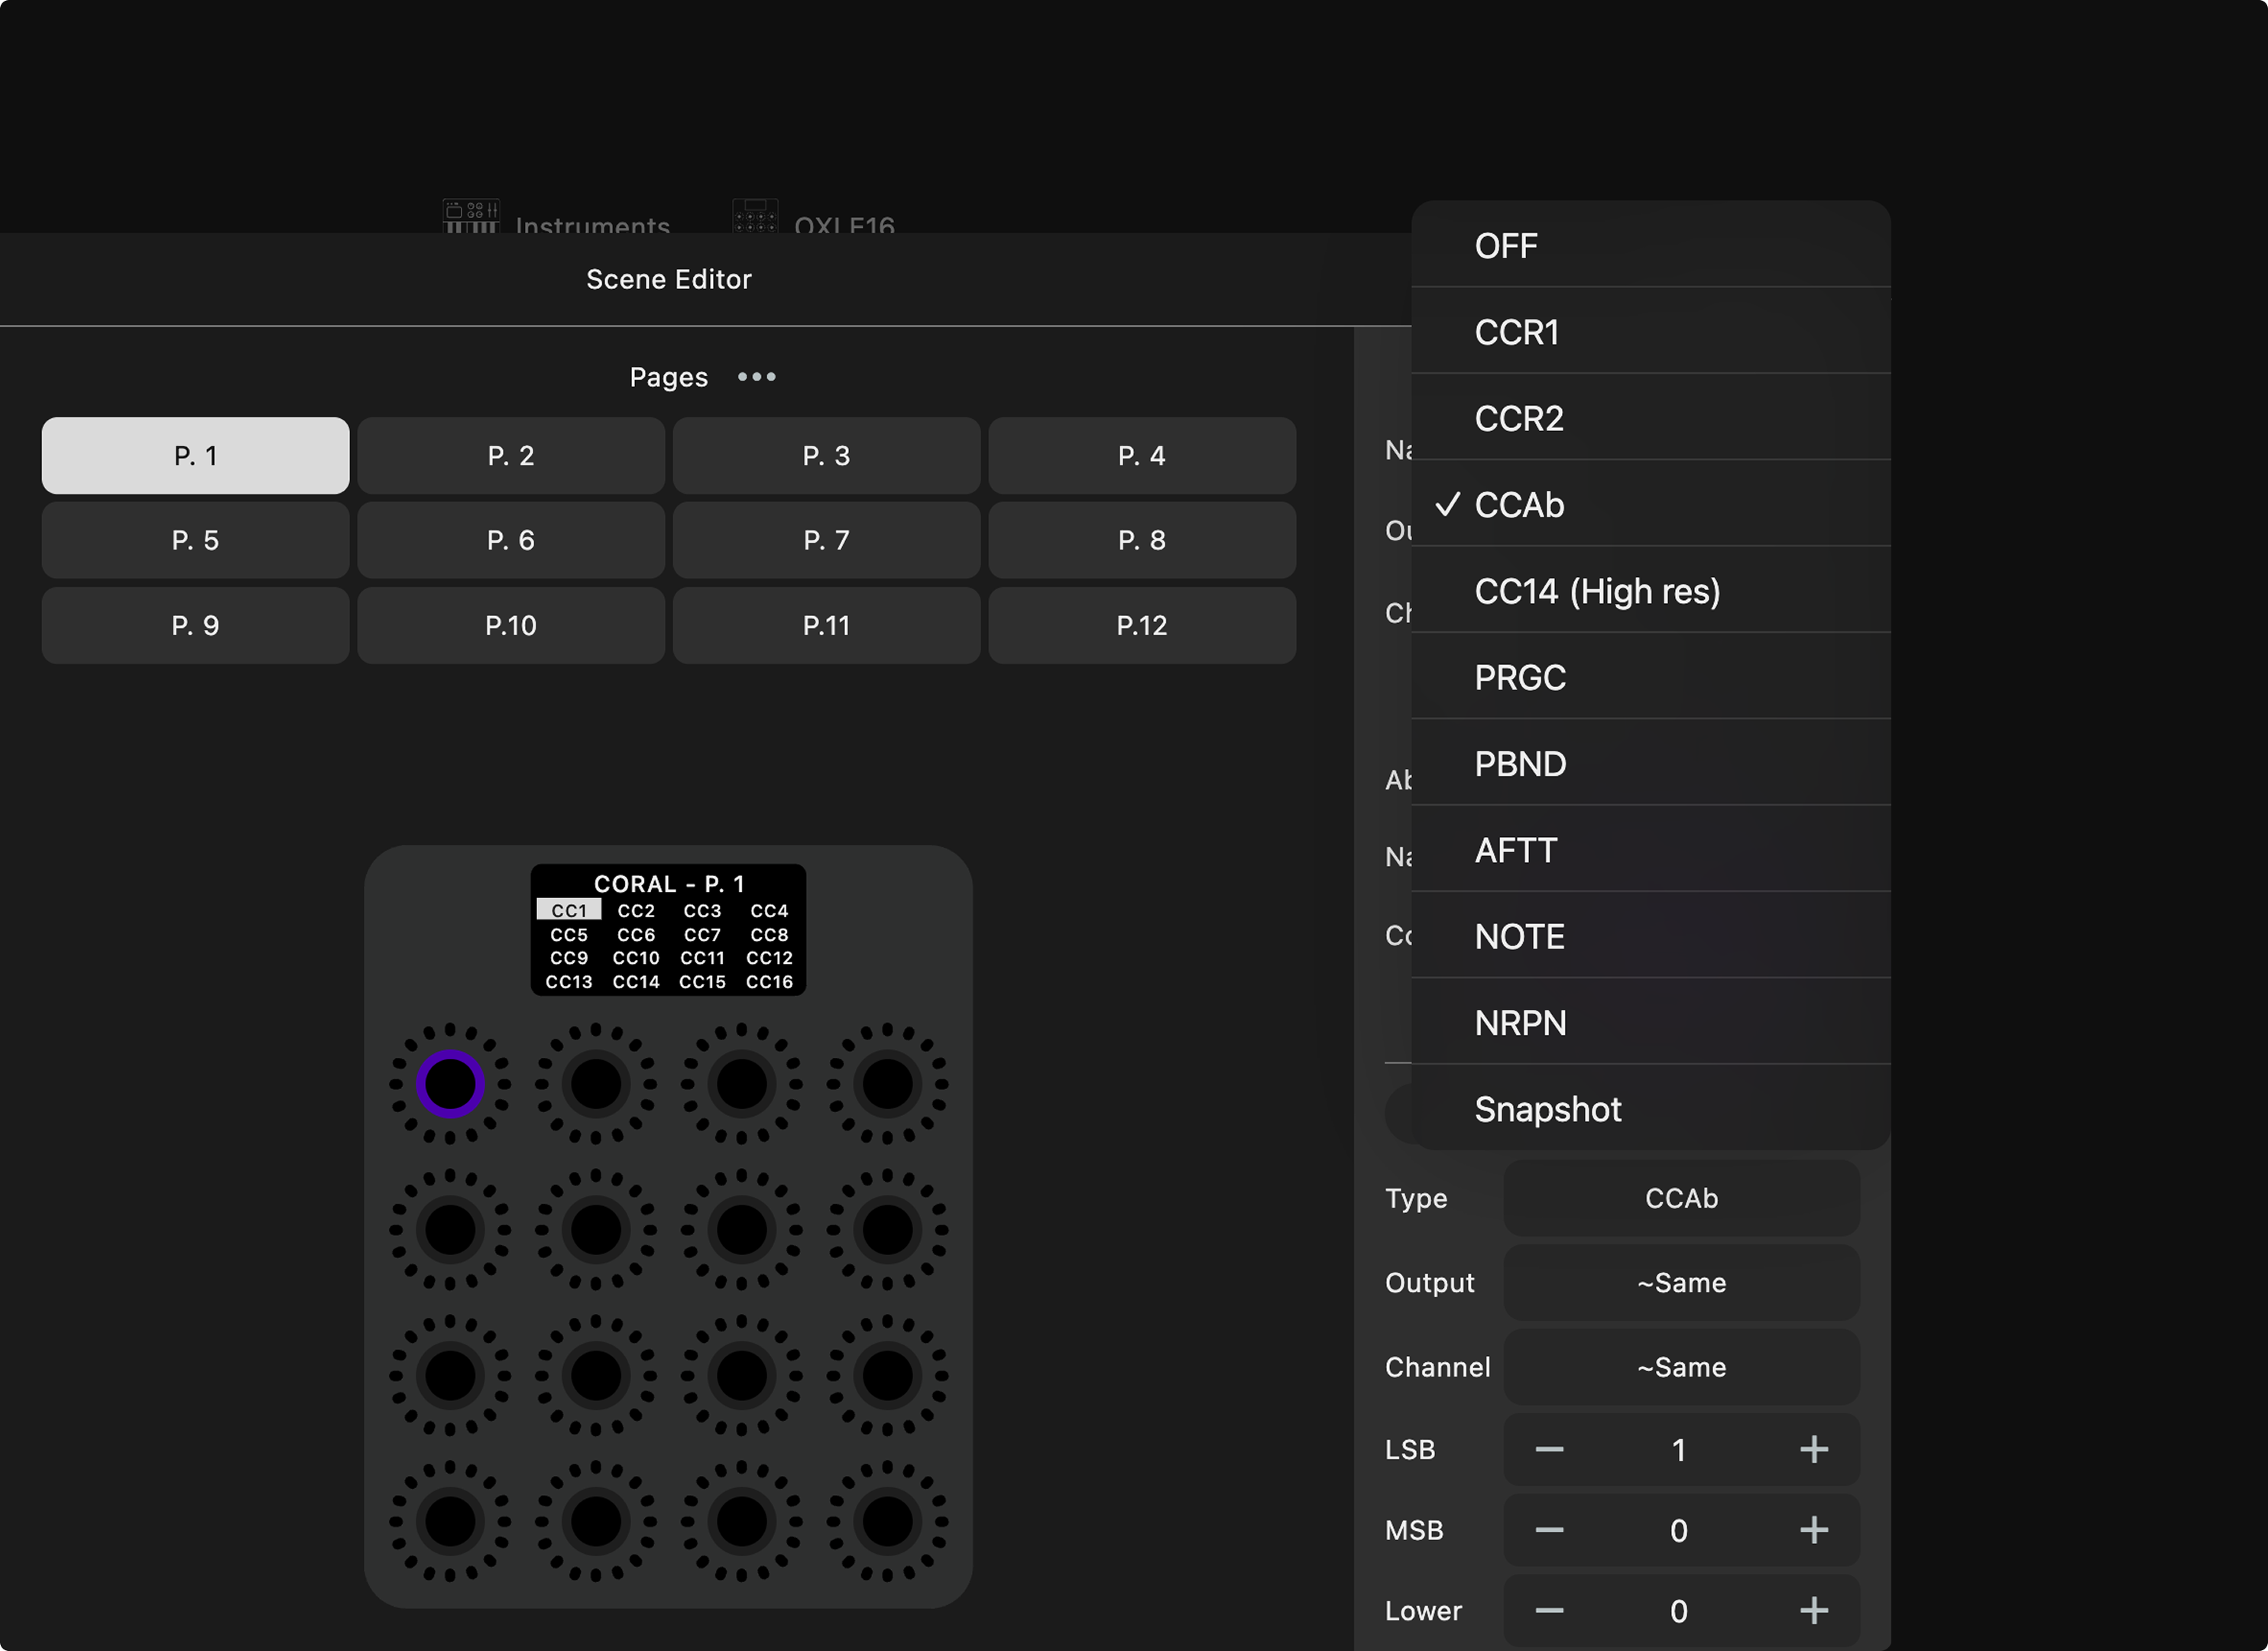Select Snapshot at the bottom of the menu
2268x1651 pixels.
pos(1548,1109)
